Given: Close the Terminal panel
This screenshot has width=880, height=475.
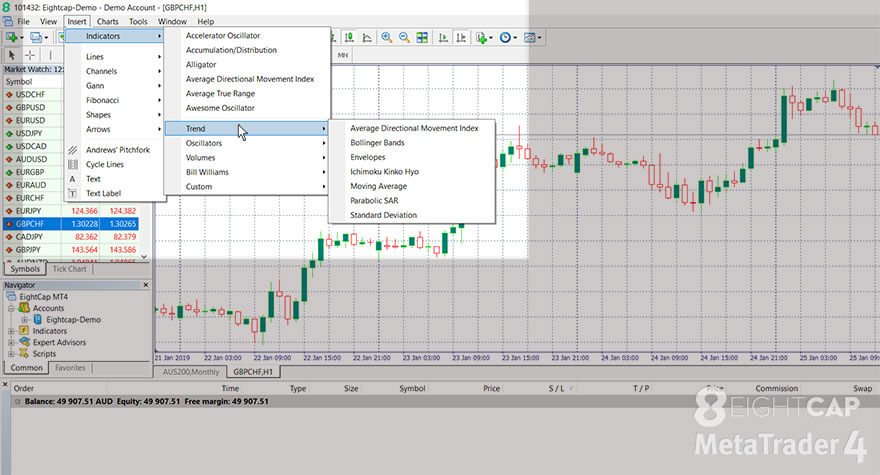Looking at the screenshot, I should (x=5, y=385).
